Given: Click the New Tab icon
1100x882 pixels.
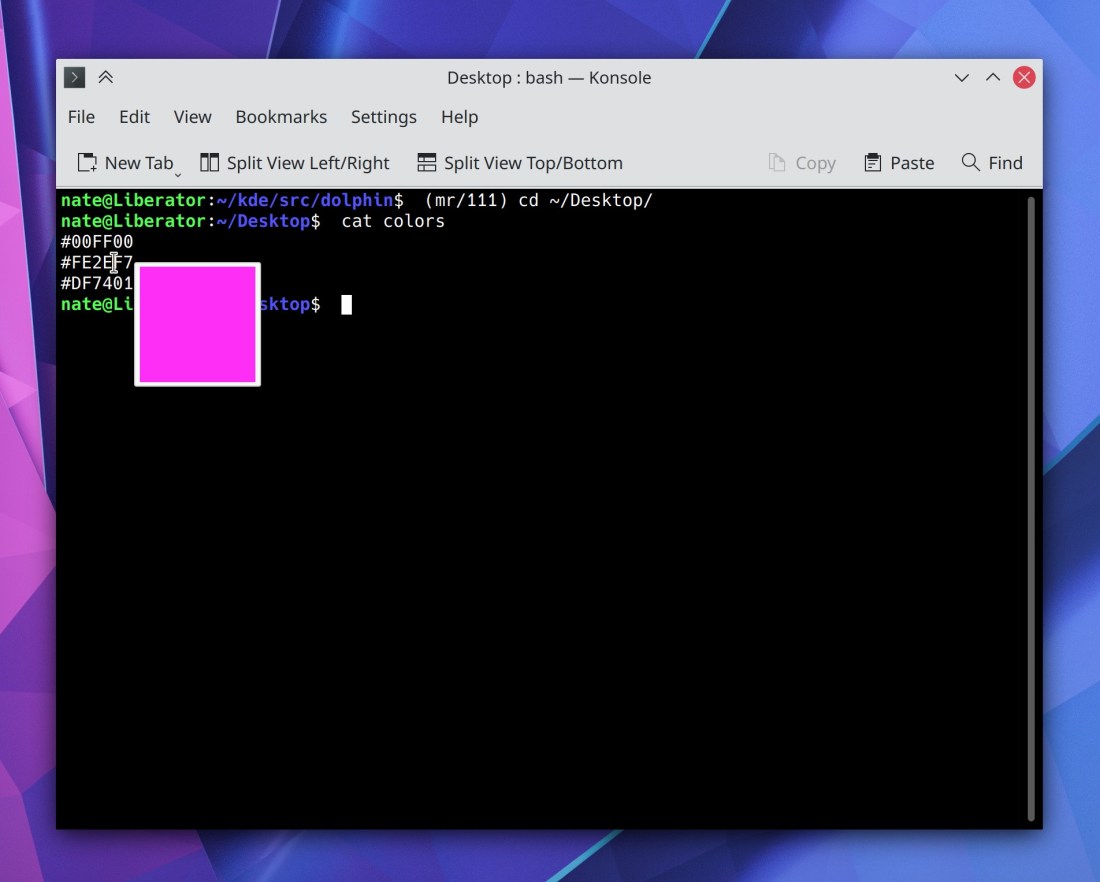Looking at the screenshot, I should click(x=88, y=163).
